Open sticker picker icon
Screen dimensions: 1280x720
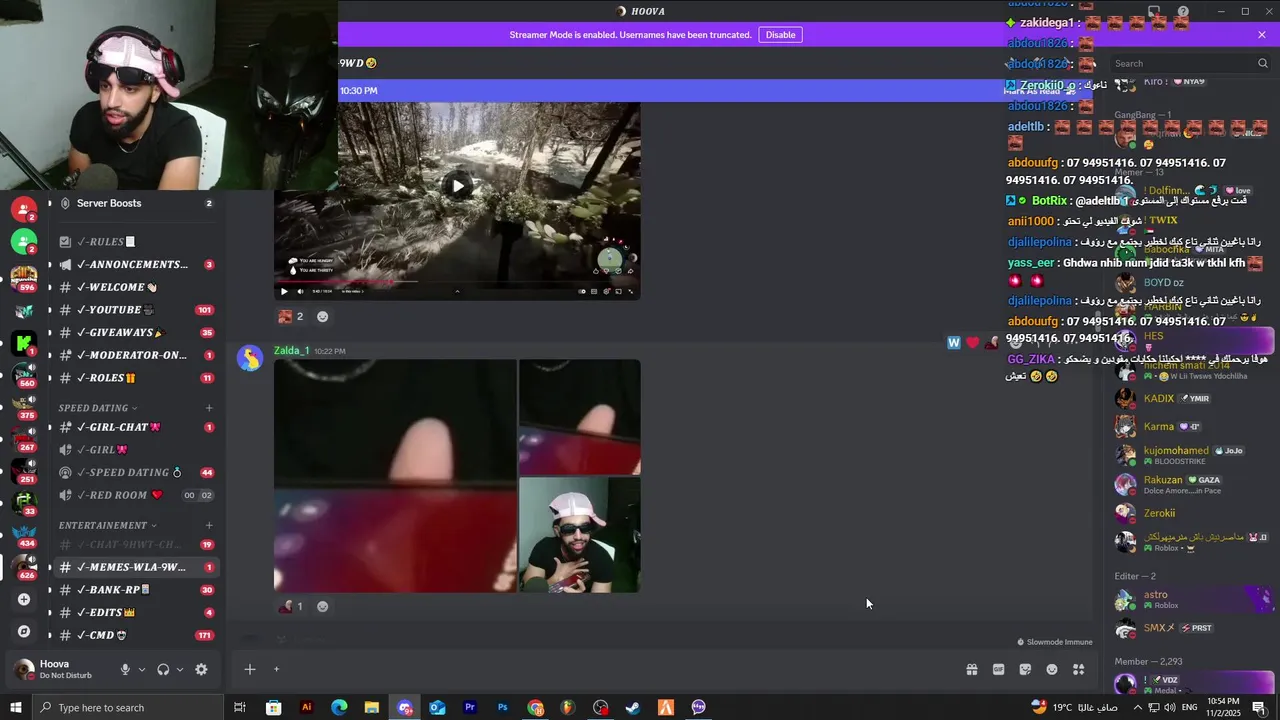[x=1025, y=670]
